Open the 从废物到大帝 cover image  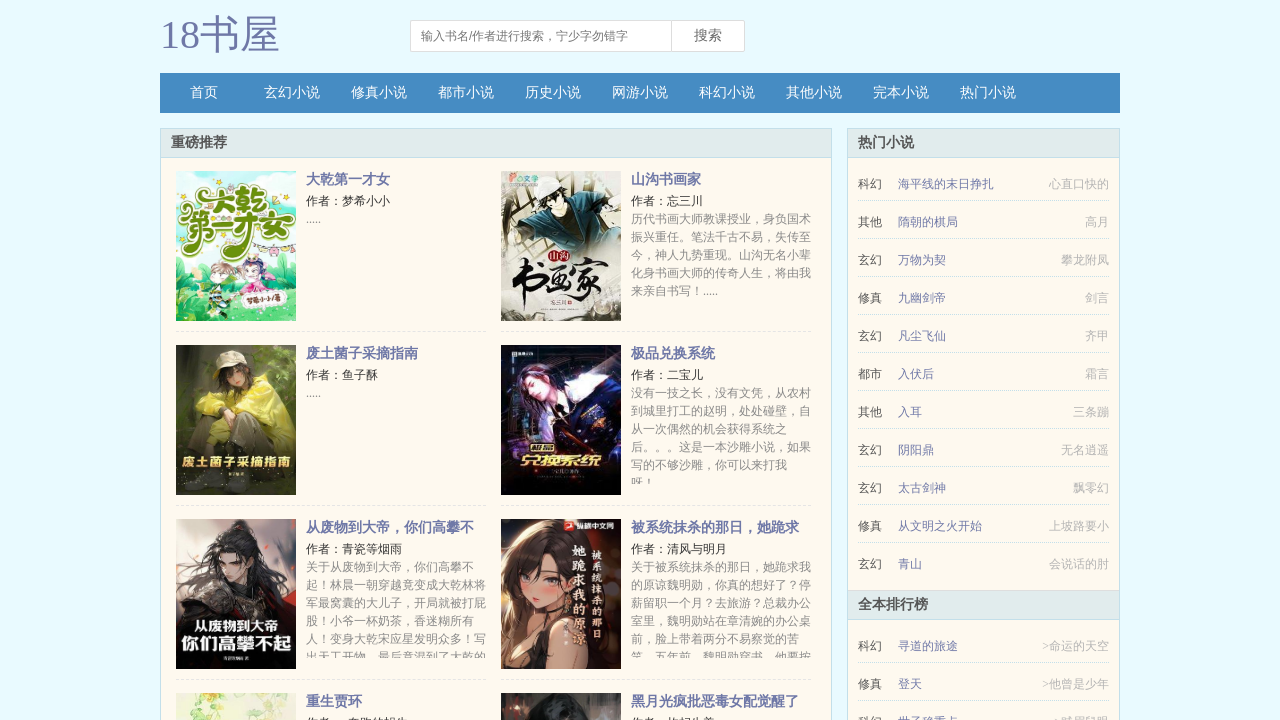(x=236, y=594)
